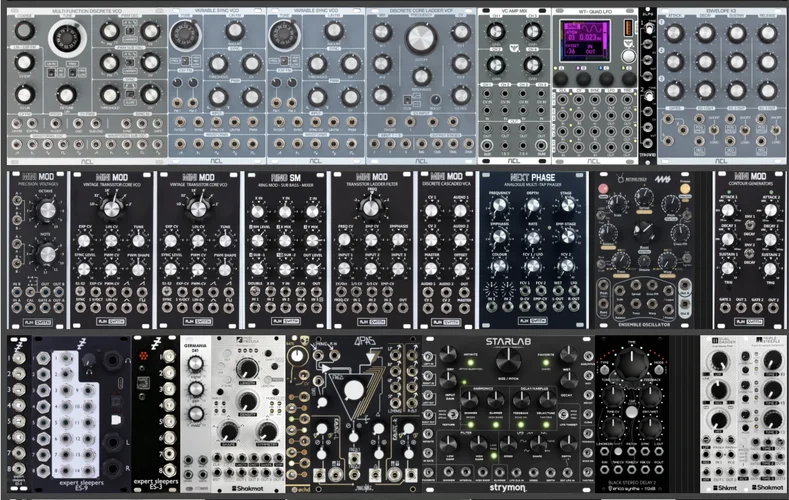The image size is (789, 500).
Task: Click the NEXT PHASE title text
Action: (532, 178)
